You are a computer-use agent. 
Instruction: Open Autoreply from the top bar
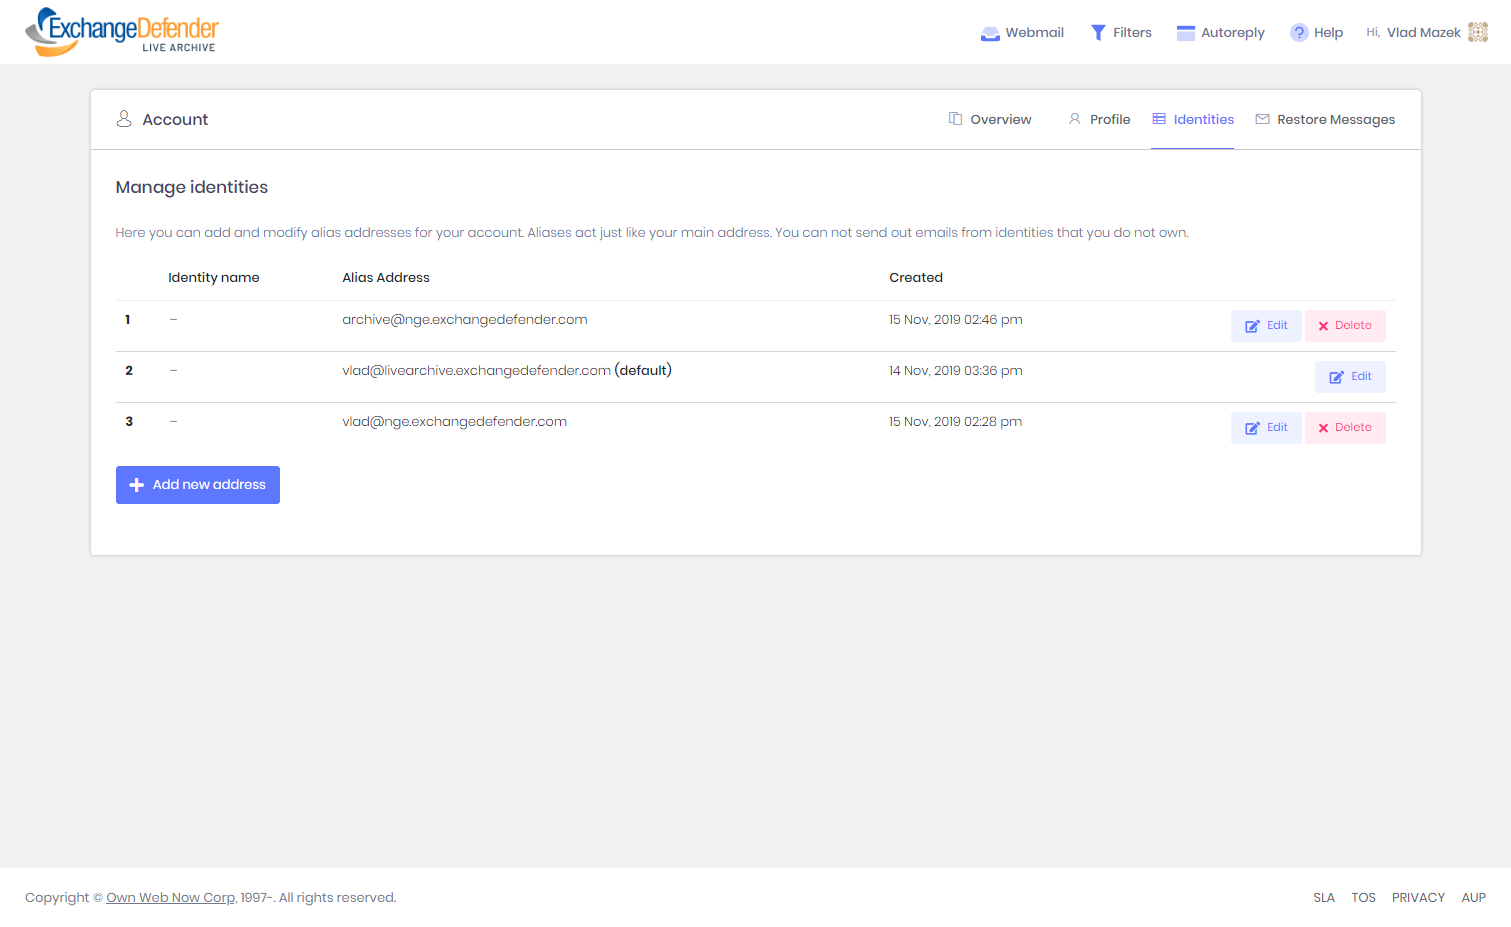(x=1220, y=33)
